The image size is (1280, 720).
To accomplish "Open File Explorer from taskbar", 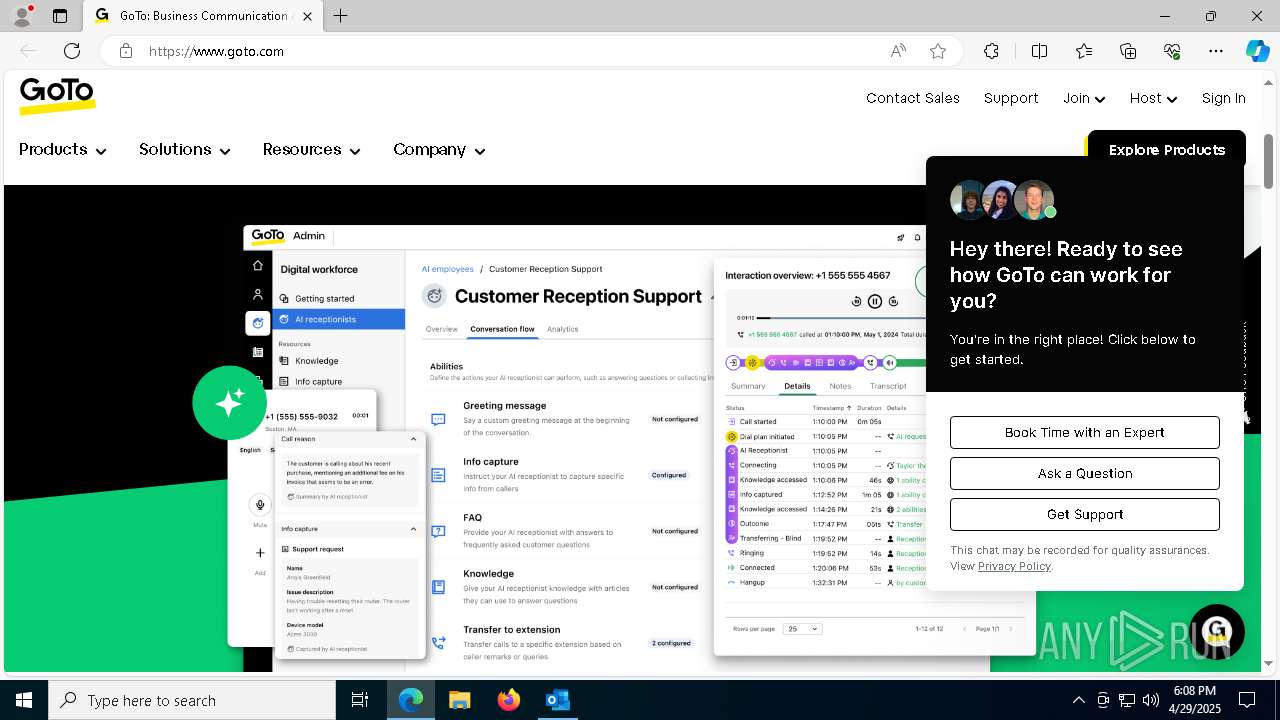I will (x=459, y=700).
